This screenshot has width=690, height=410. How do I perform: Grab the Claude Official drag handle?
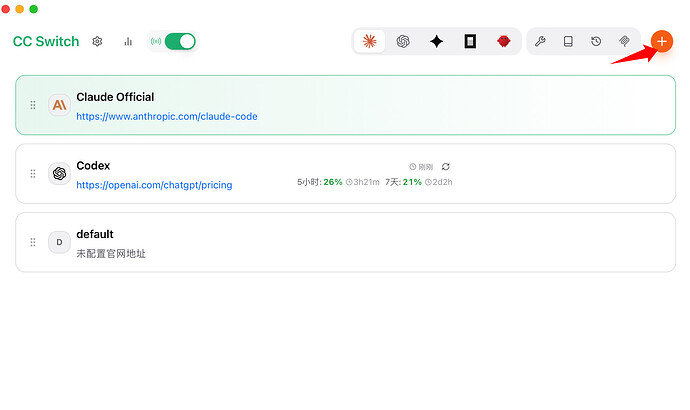pyautogui.click(x=33, y=105)
